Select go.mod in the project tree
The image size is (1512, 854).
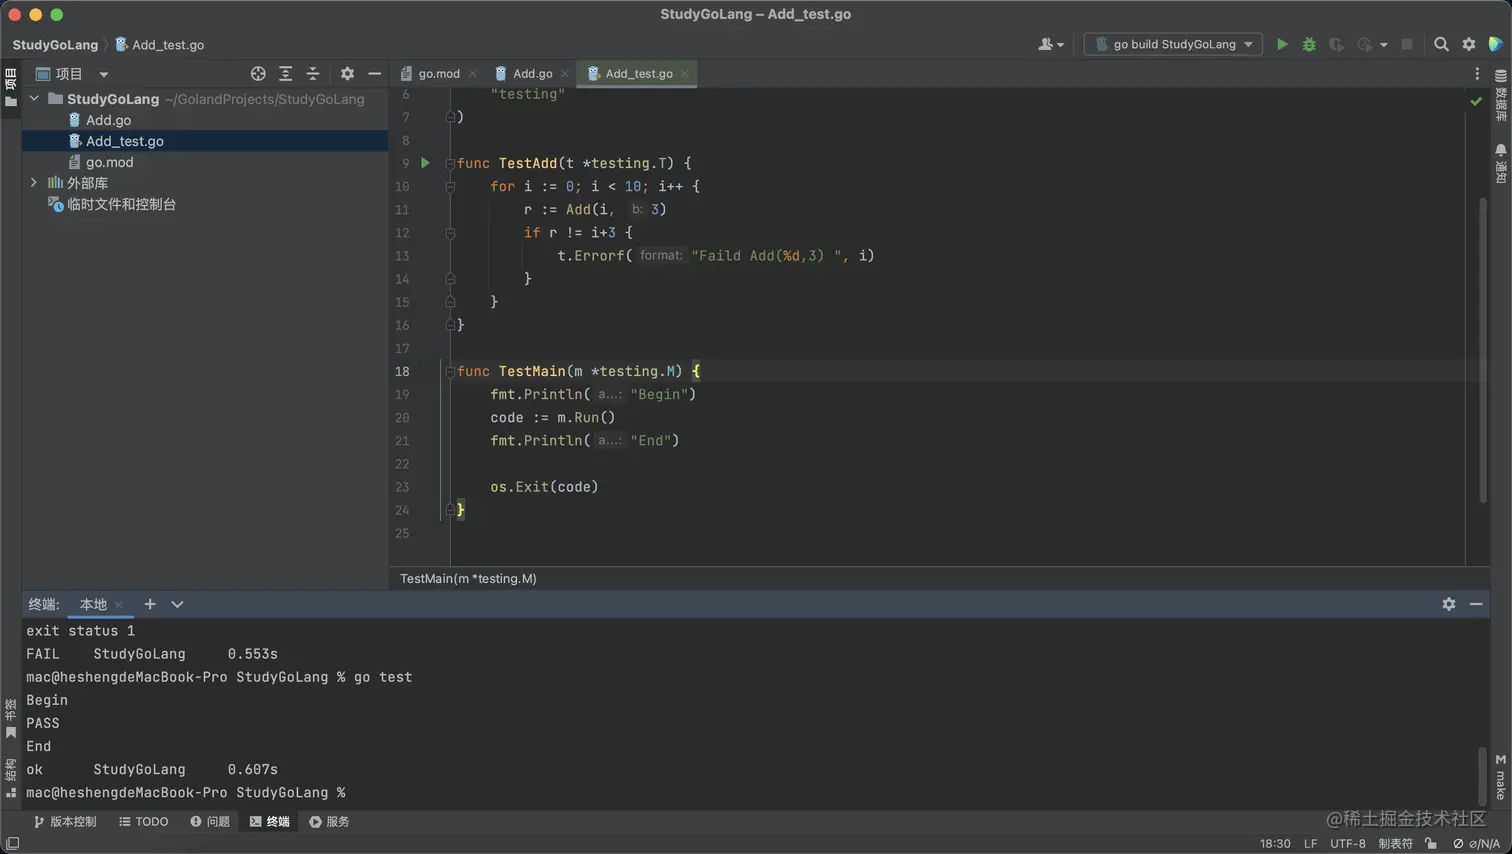pyautogui.click(x=109, y=162)
